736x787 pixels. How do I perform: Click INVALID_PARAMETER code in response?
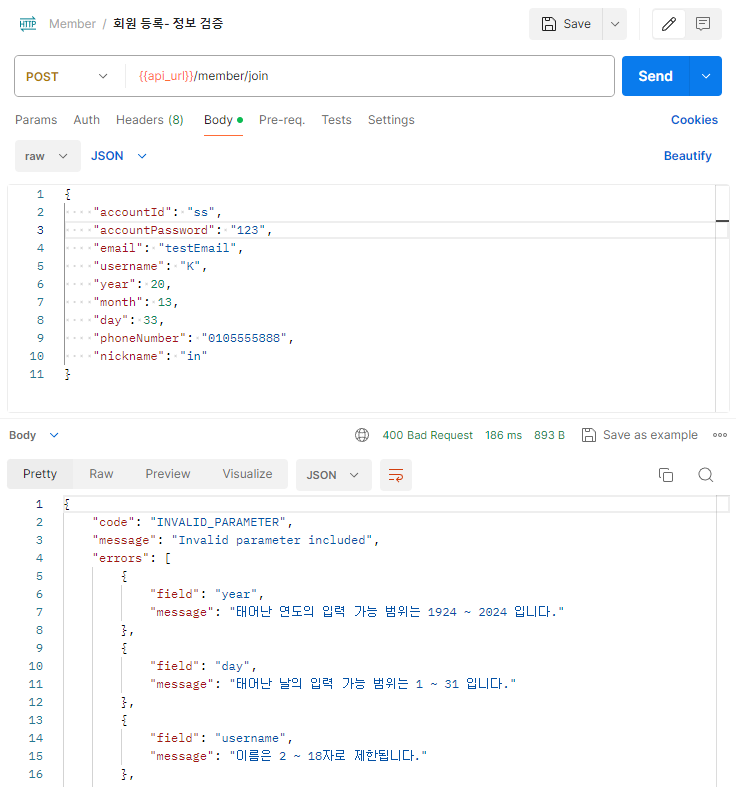(x=218, y=522)
